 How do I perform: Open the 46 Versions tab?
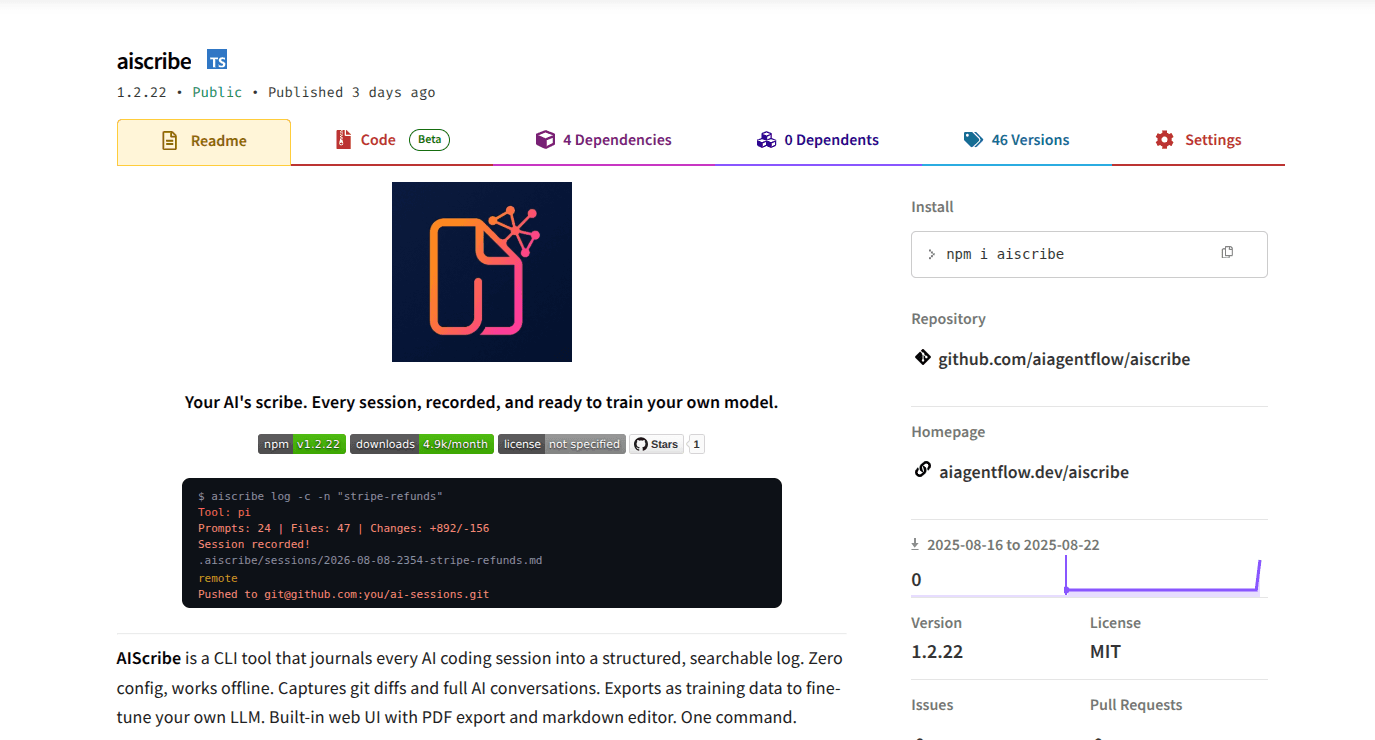click(x=1016, y=140)
